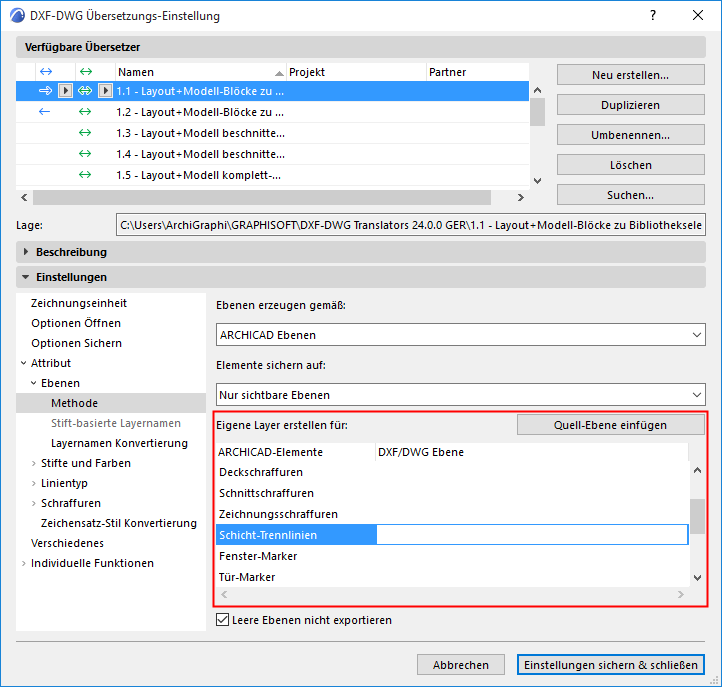The width and height of the screenshot is (722, 687).
Task: Click the Suchen... button
Action: (630, 195)
